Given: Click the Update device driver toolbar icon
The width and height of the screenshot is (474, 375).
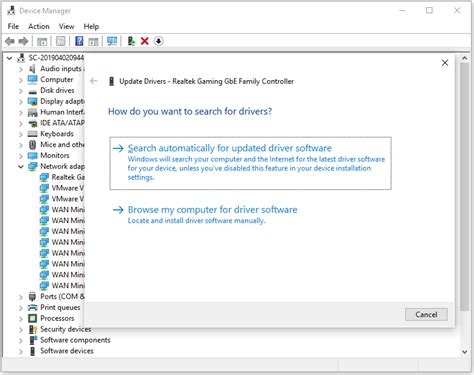Looking at the screenshot, I should (131, 41).
